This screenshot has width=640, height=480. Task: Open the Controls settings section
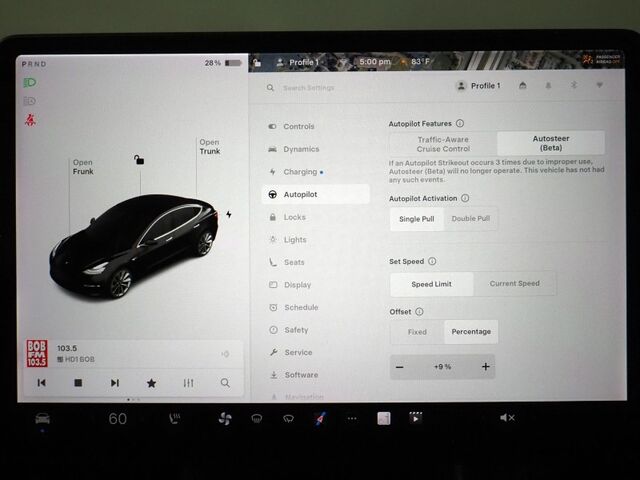[x=298, y=127]
